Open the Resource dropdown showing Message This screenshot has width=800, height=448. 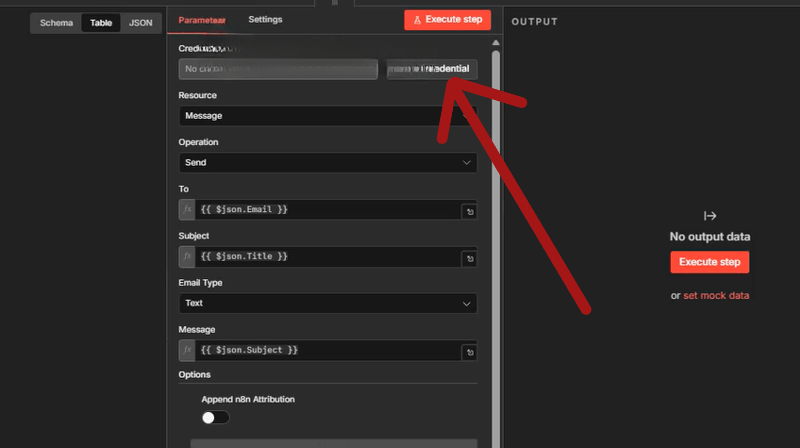coord(328,116)
